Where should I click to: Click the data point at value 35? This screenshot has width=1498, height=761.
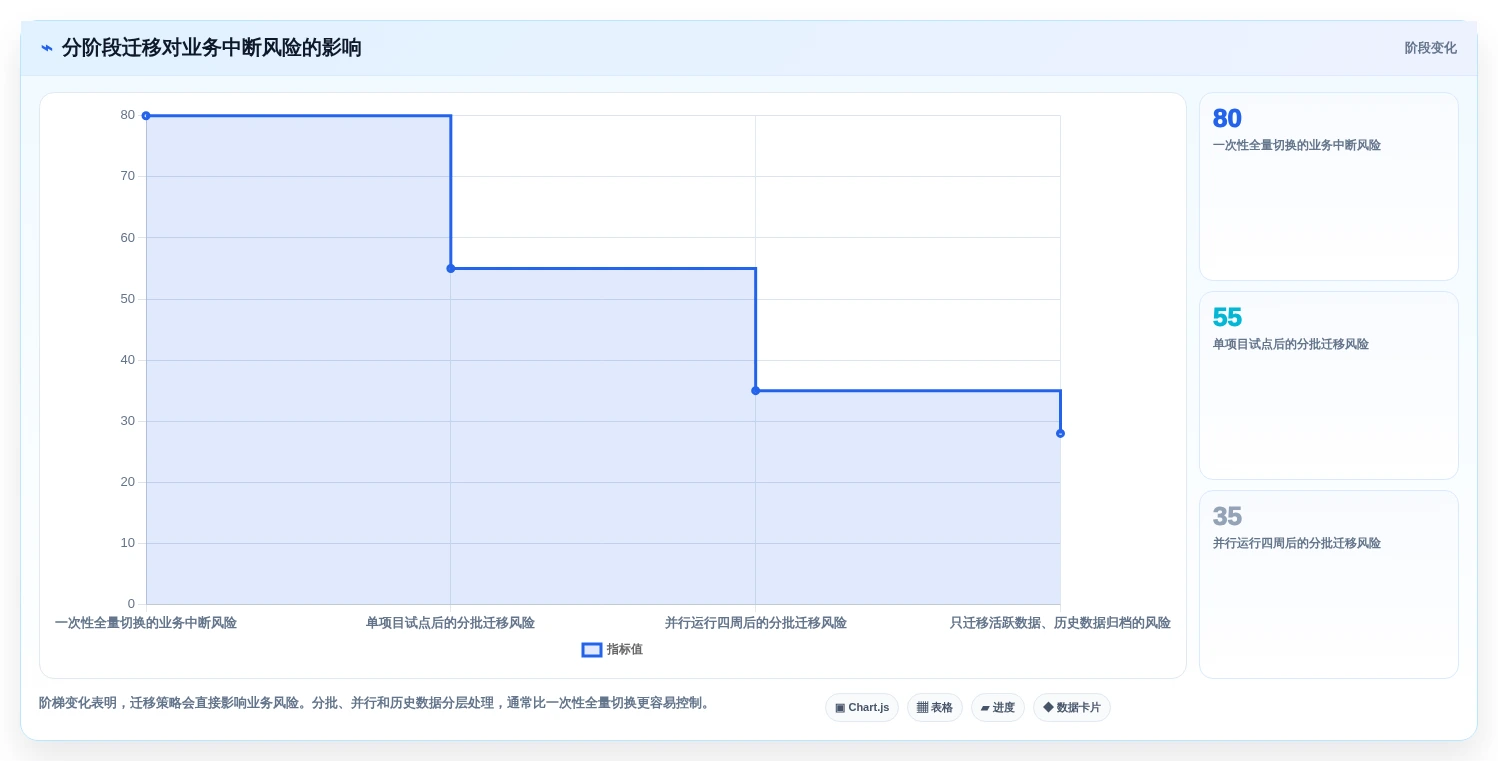coord(756,391)
